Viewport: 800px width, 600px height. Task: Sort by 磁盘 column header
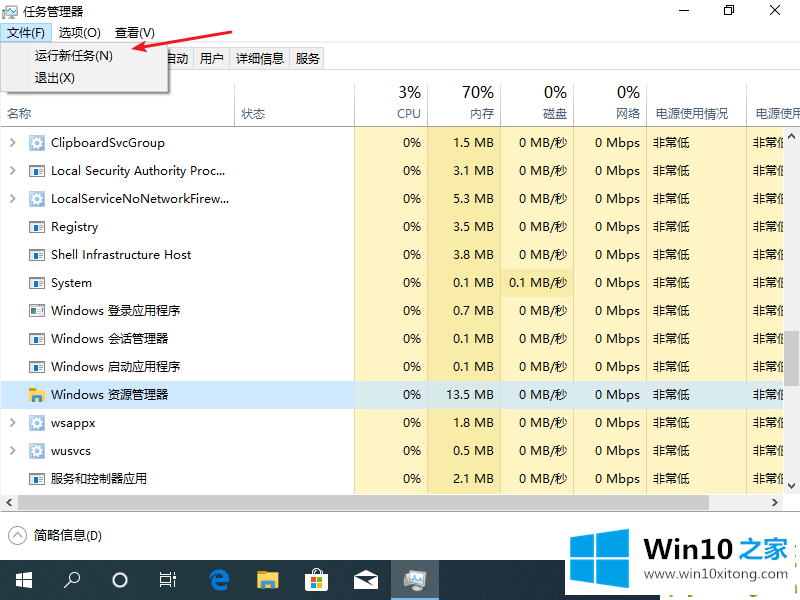click(x=537, y=105)
